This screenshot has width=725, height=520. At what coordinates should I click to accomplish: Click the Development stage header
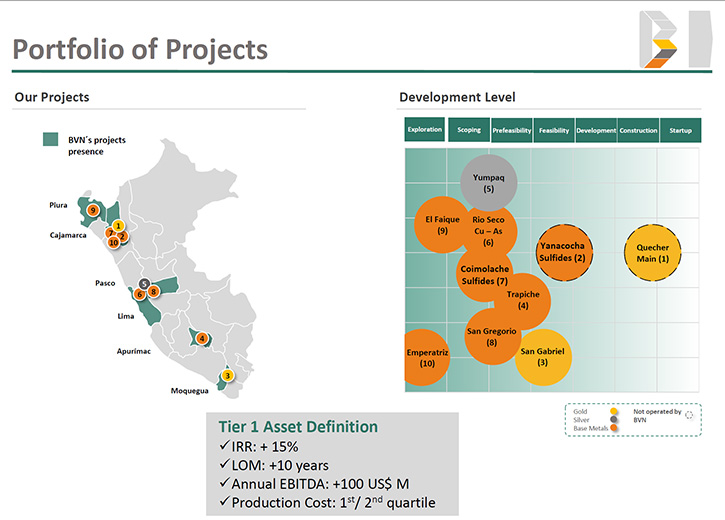coord(596,130)
